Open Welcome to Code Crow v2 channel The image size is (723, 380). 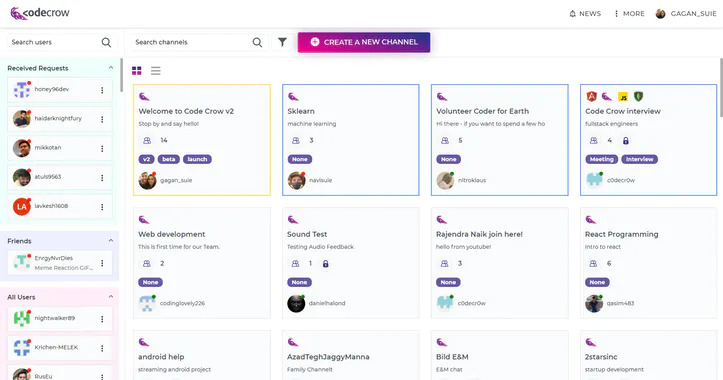click(x=202, y=140)
